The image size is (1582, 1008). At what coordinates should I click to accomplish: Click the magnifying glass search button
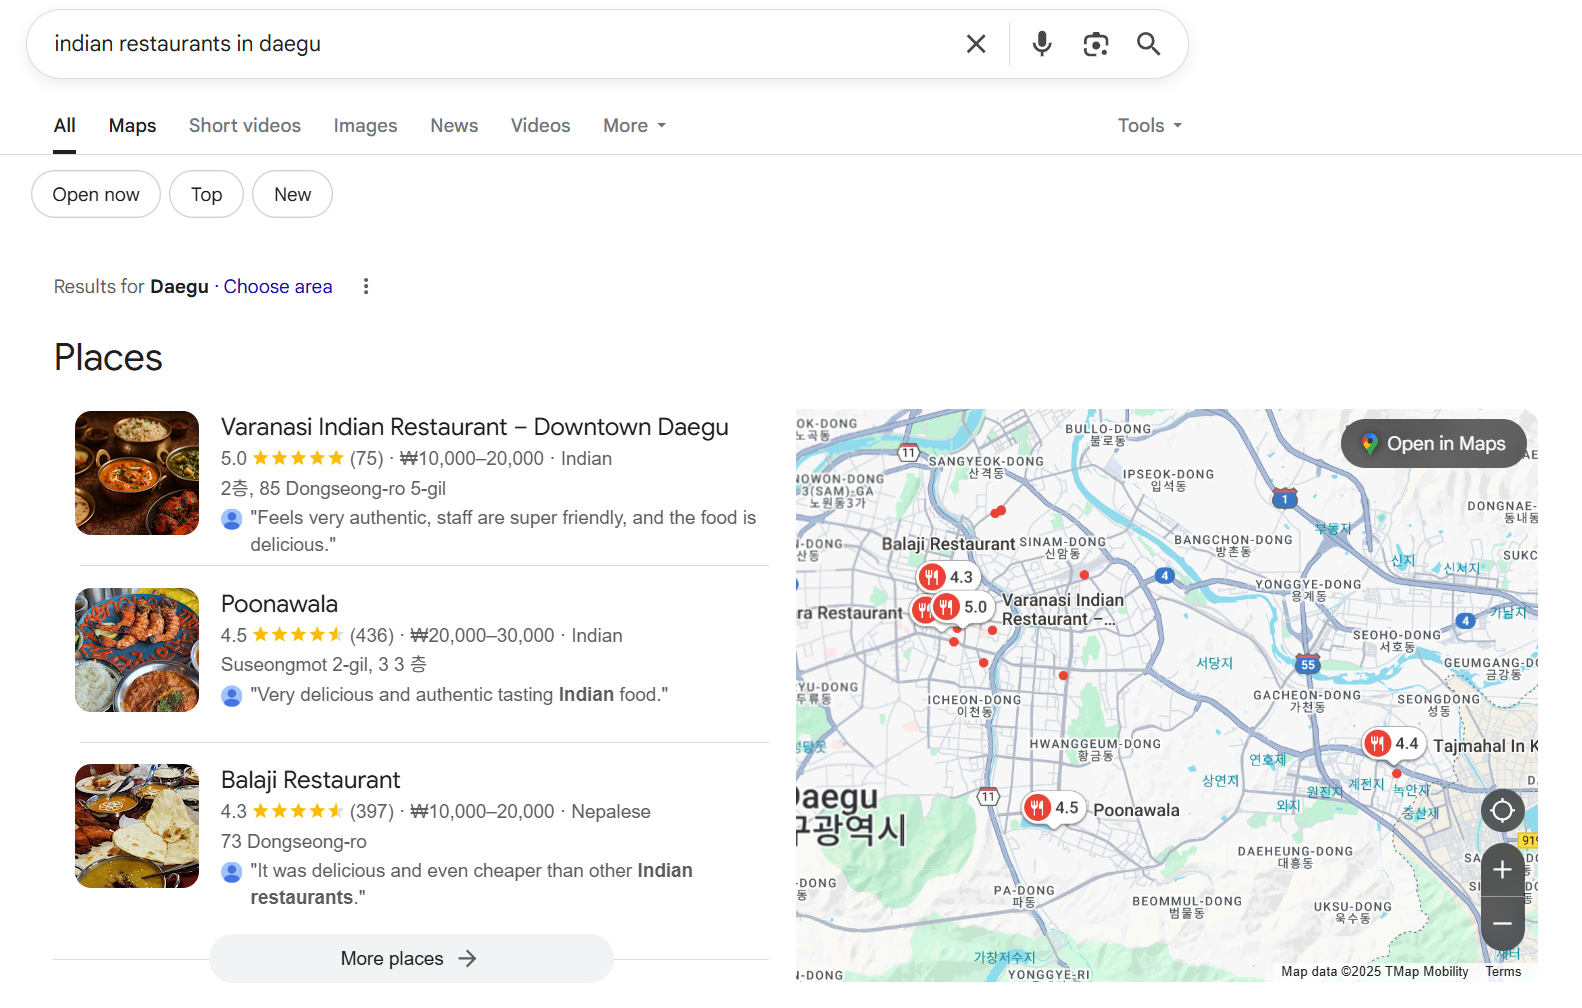[1148, 44]
